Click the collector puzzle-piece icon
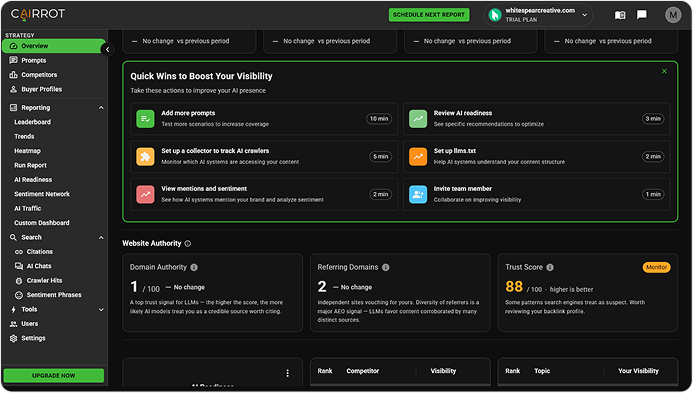This screenshot has height=393, width=693. point(145,156)
